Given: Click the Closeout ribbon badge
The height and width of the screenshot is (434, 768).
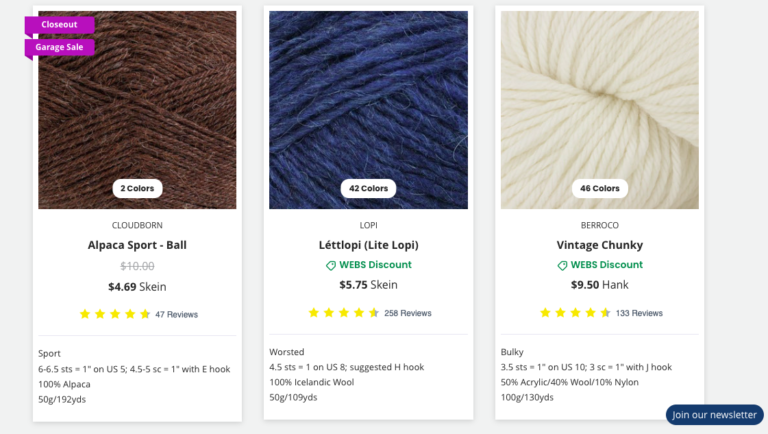Looking at the screenshot, I should tap(59, 25).
